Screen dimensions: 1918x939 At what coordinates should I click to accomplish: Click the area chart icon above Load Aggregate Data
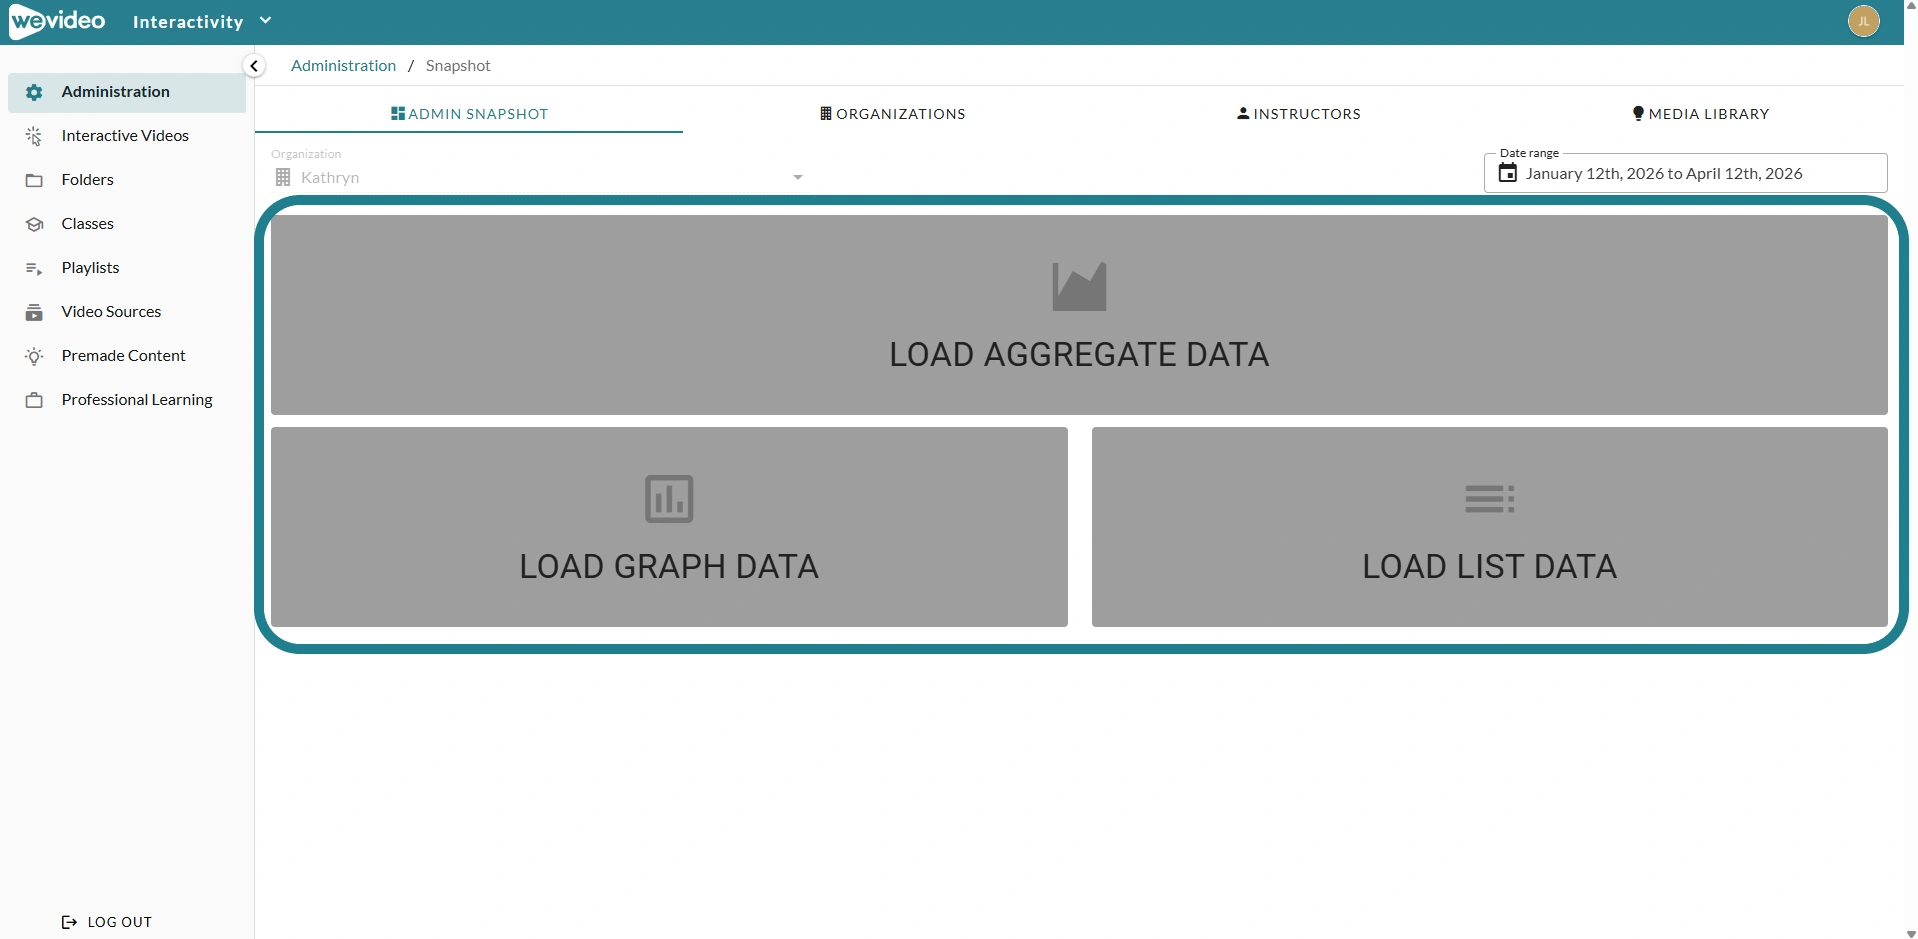coord(1079,287)
